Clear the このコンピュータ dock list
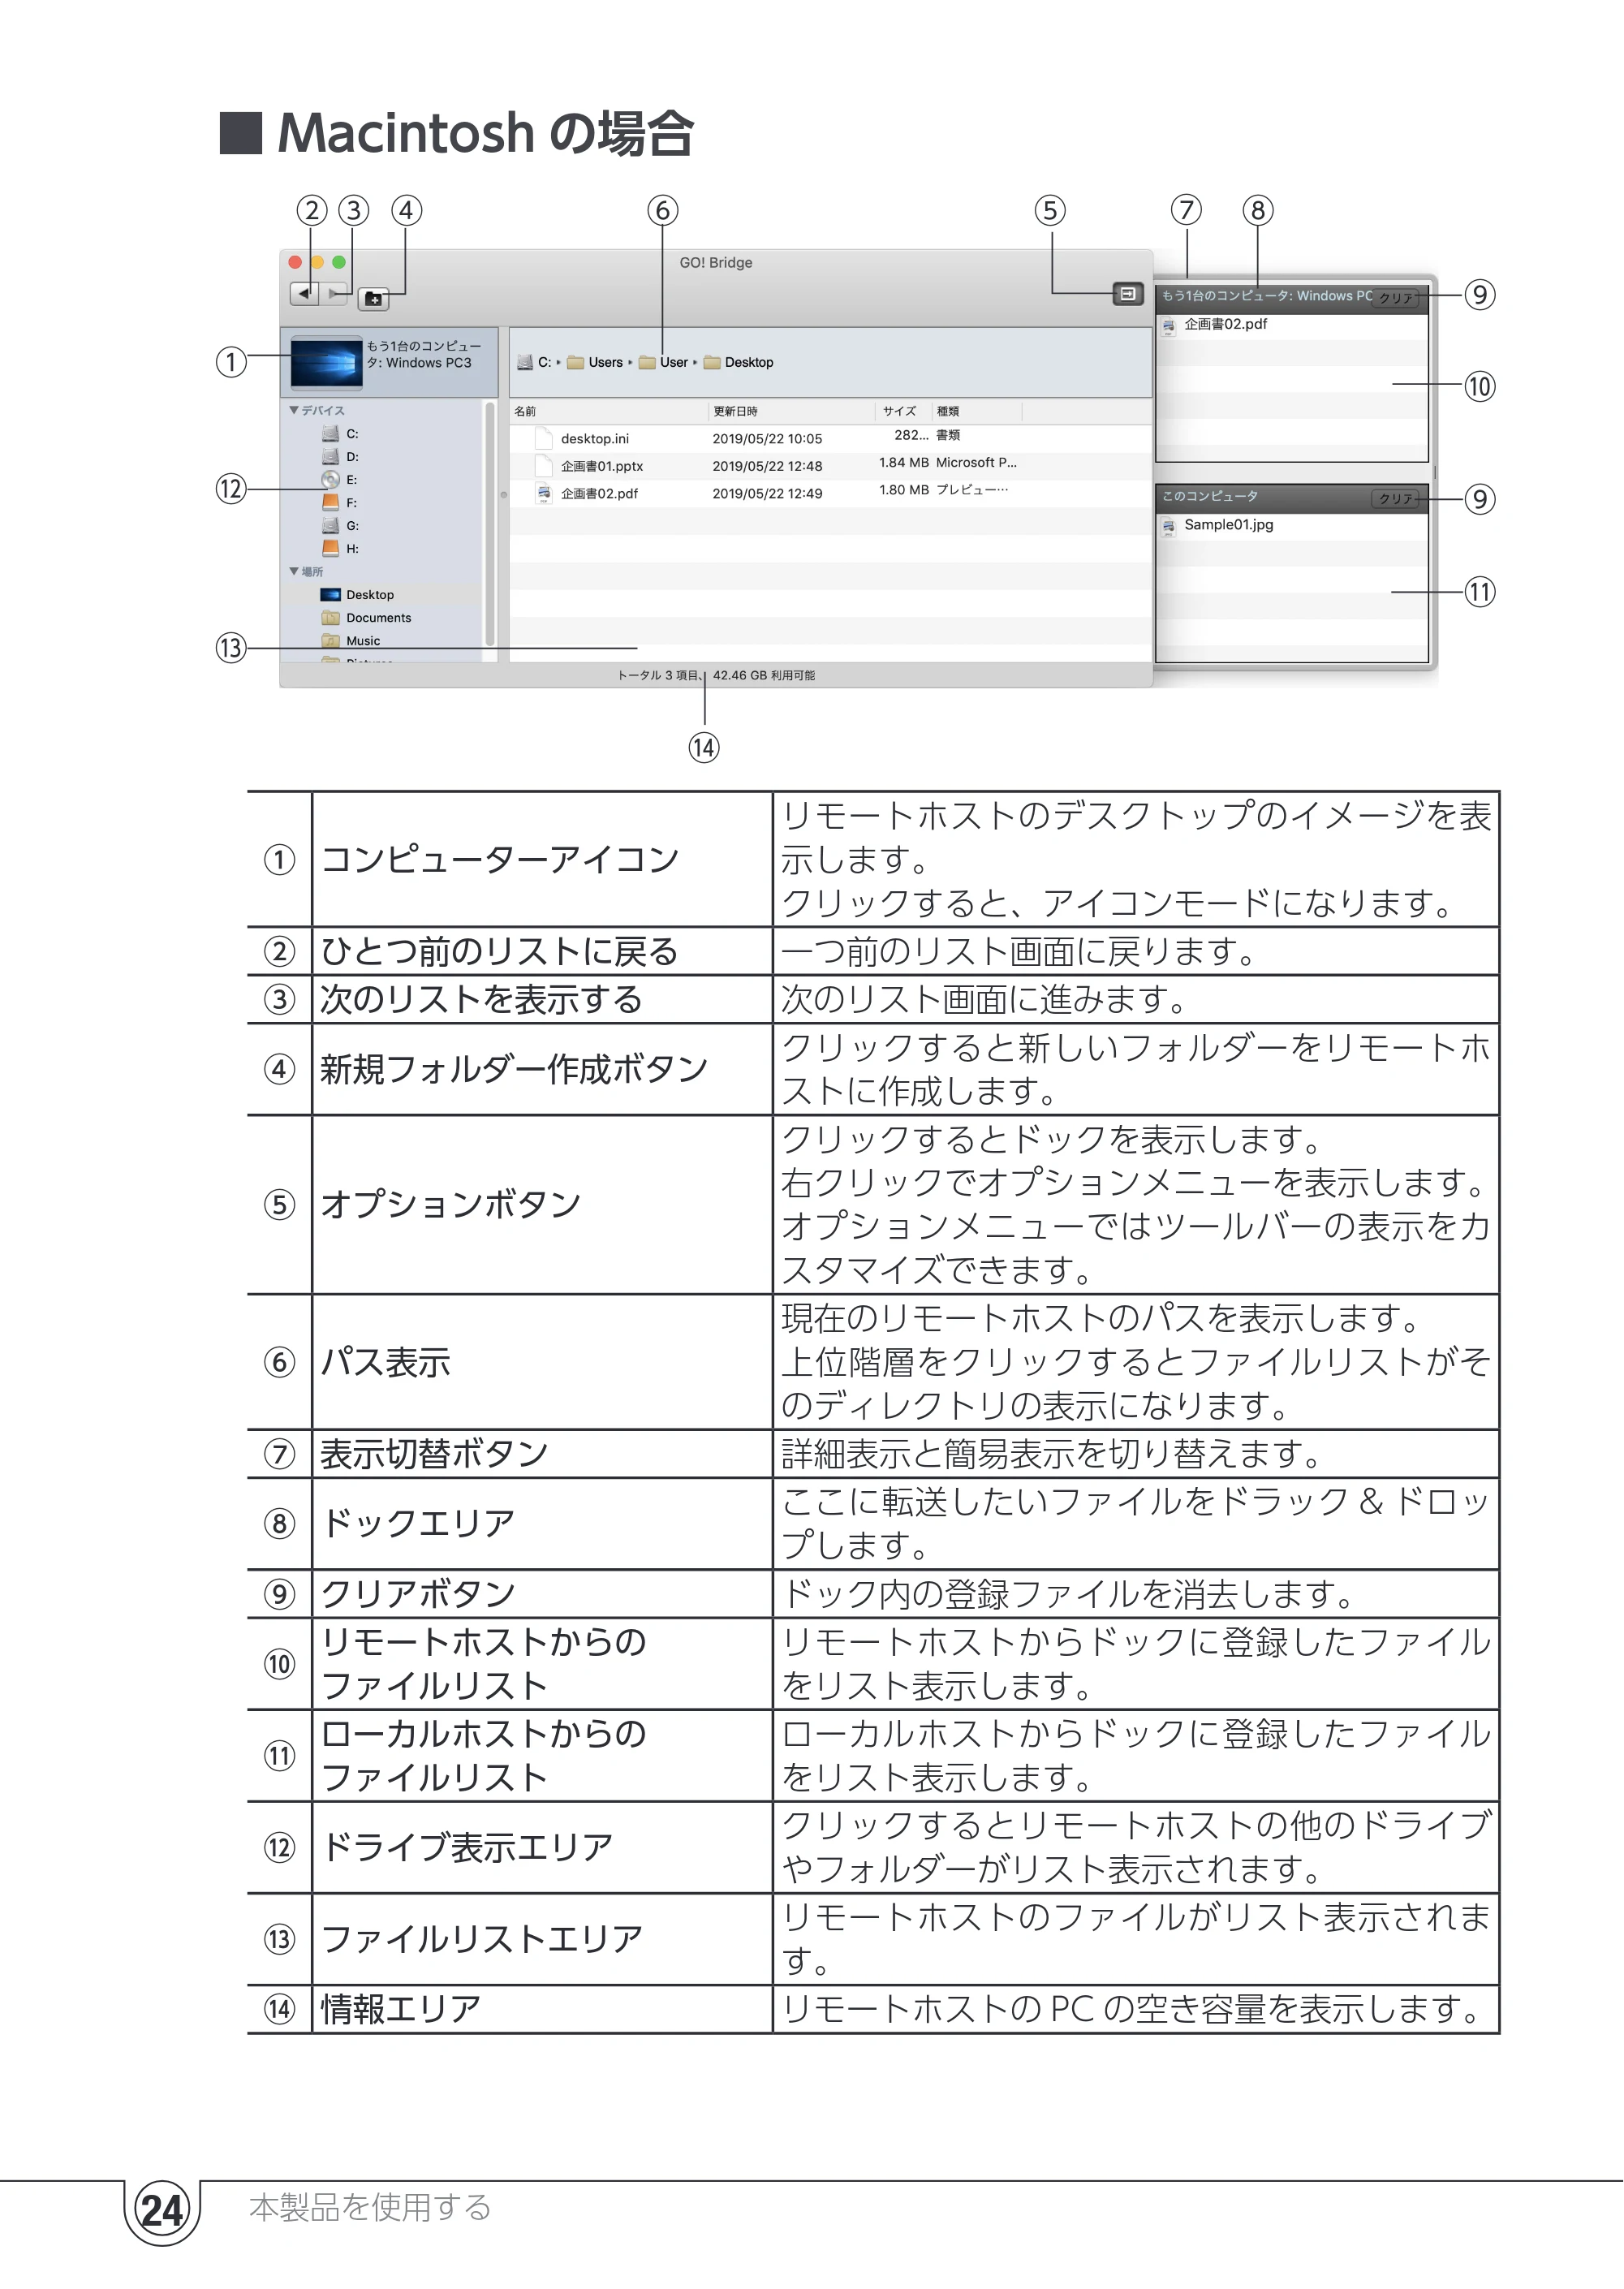The height and width of the screenshot is (2289, 1624). (x=1396, y=499)
